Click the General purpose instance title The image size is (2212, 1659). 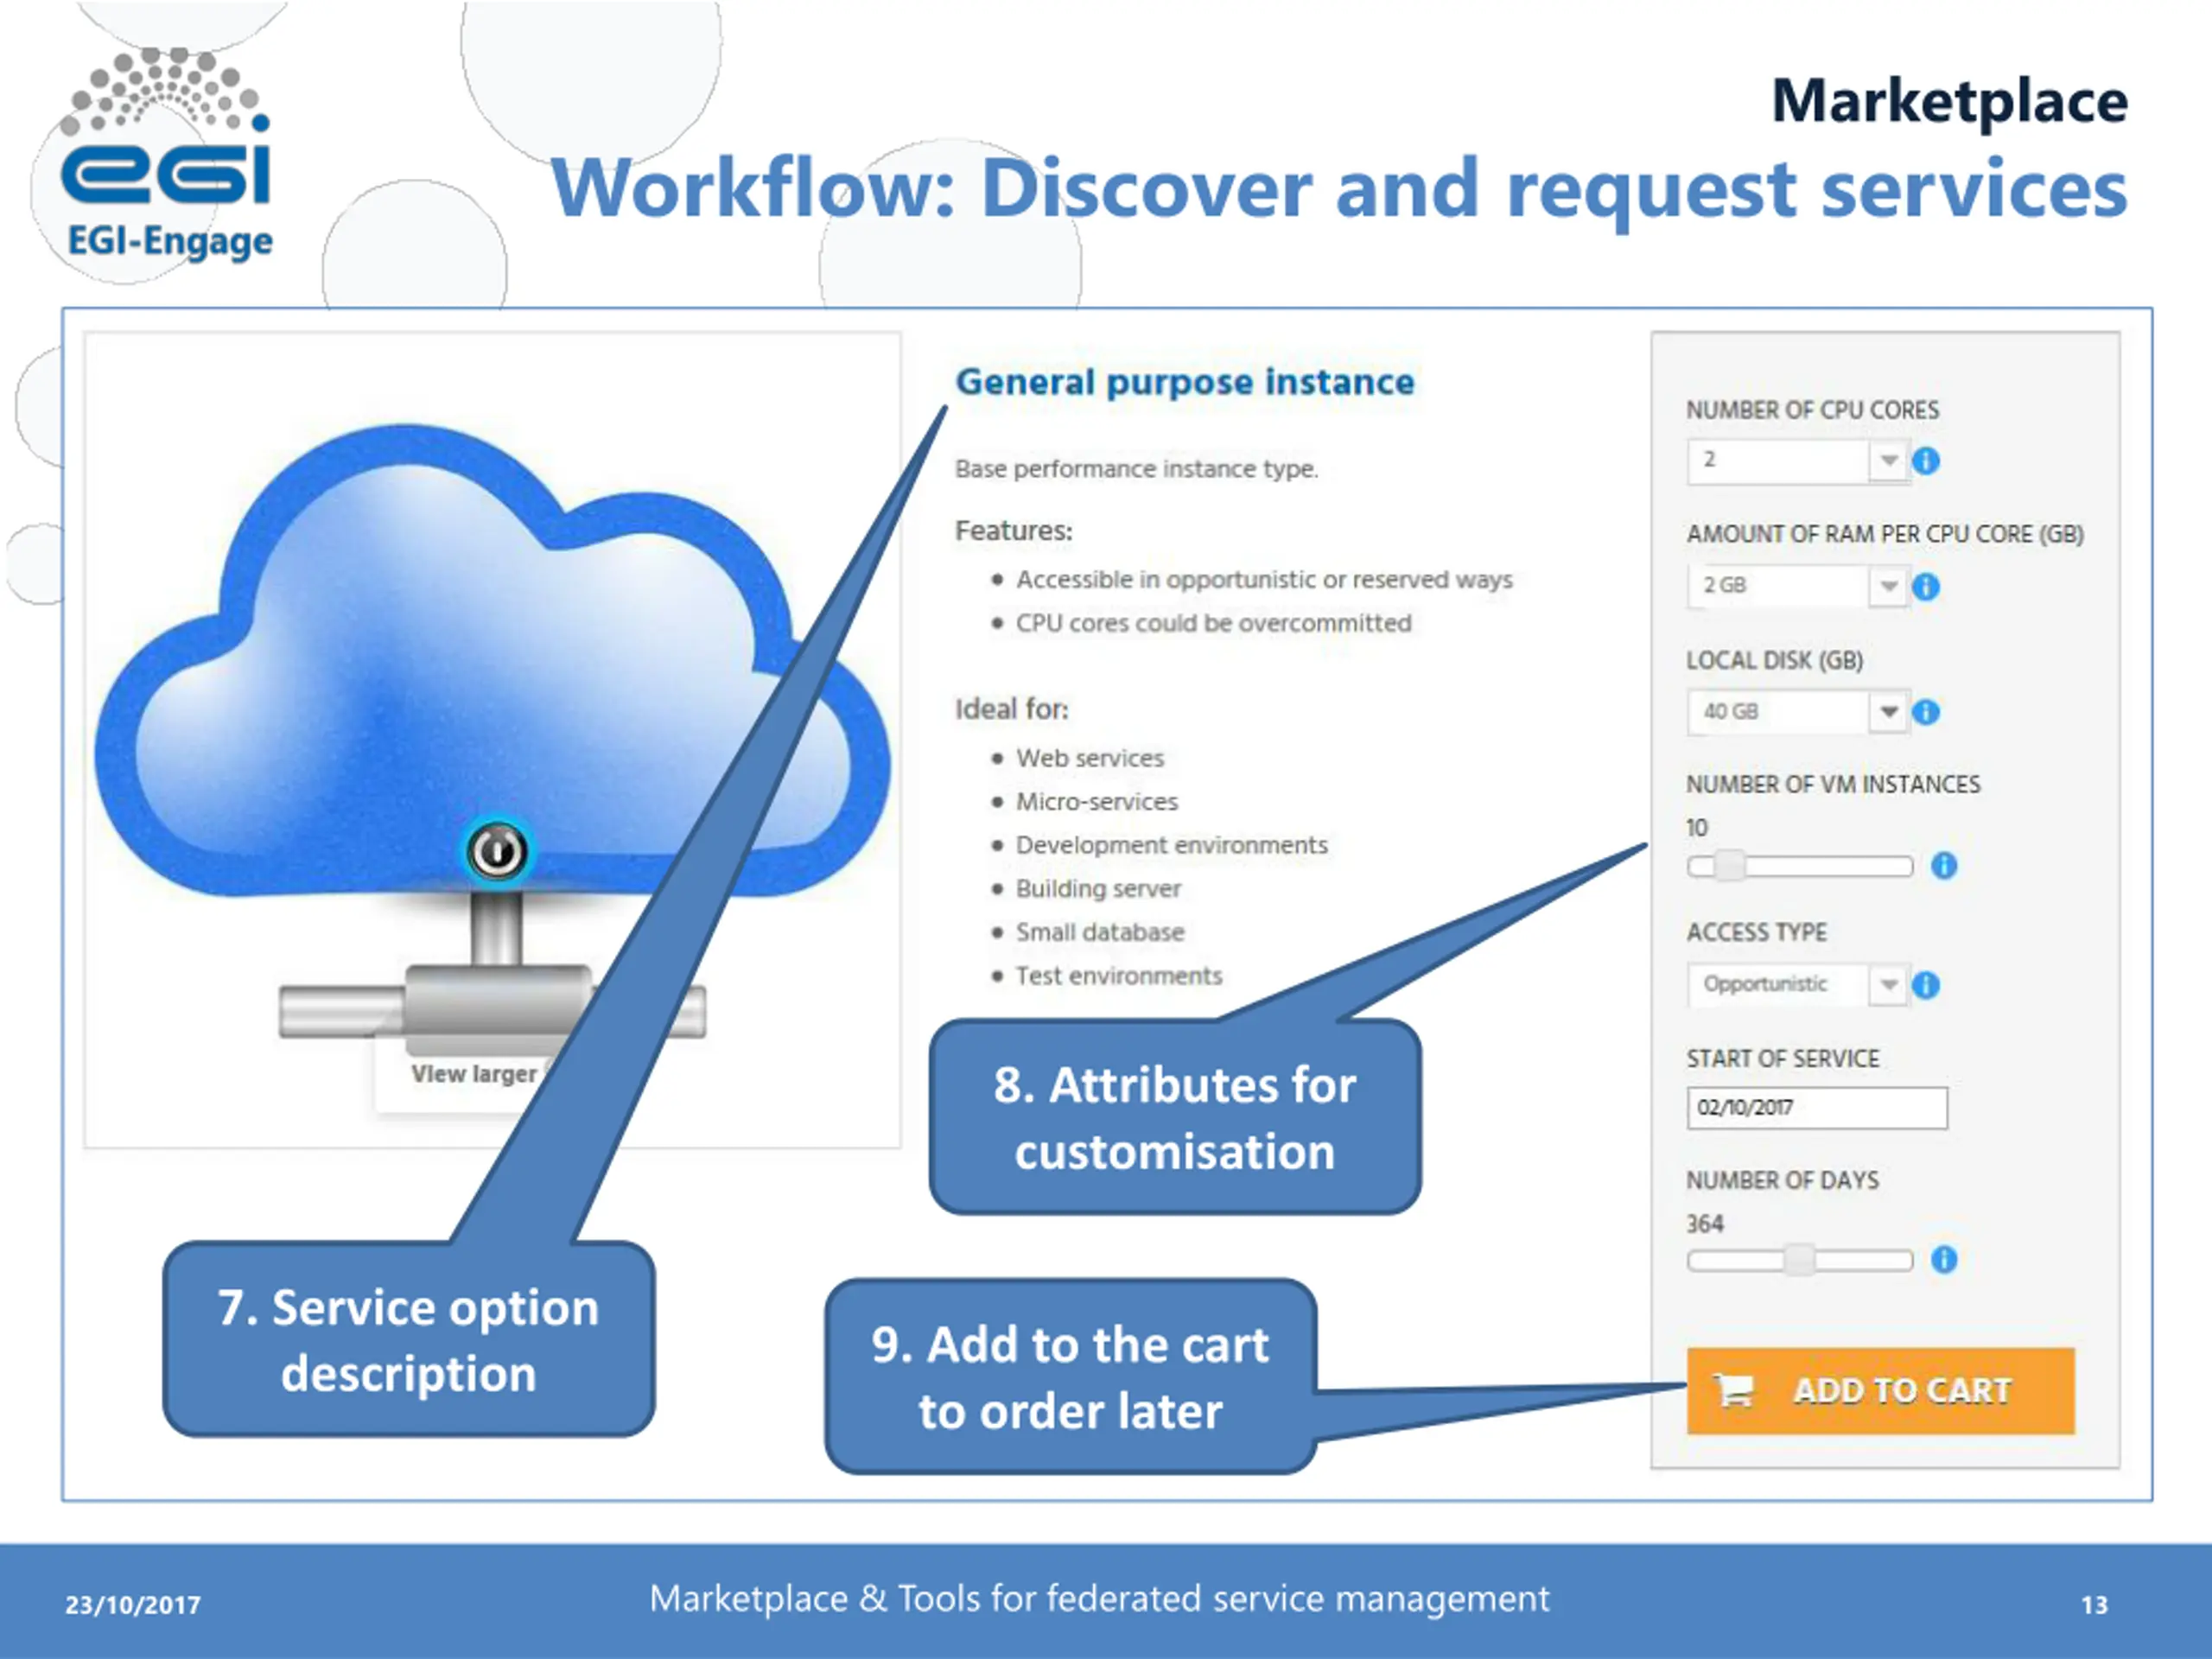point(1185,382)
